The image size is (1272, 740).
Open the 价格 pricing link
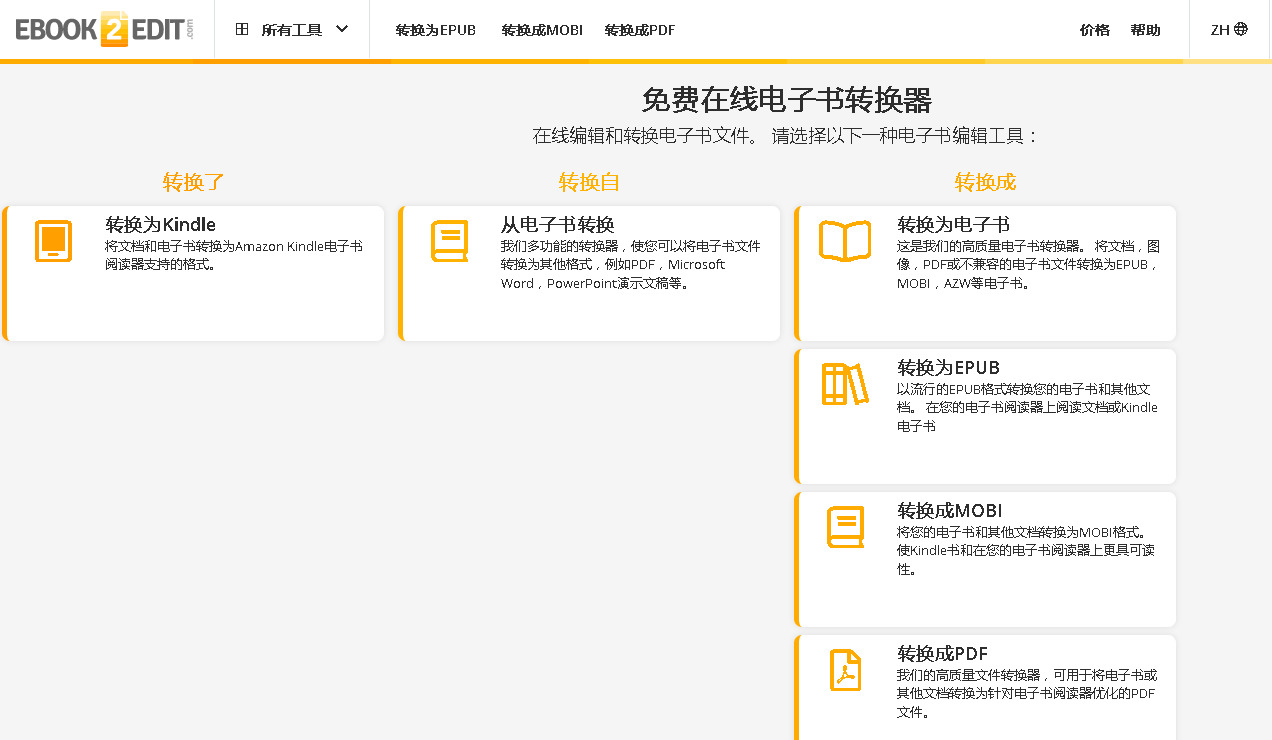[1095, 30]
